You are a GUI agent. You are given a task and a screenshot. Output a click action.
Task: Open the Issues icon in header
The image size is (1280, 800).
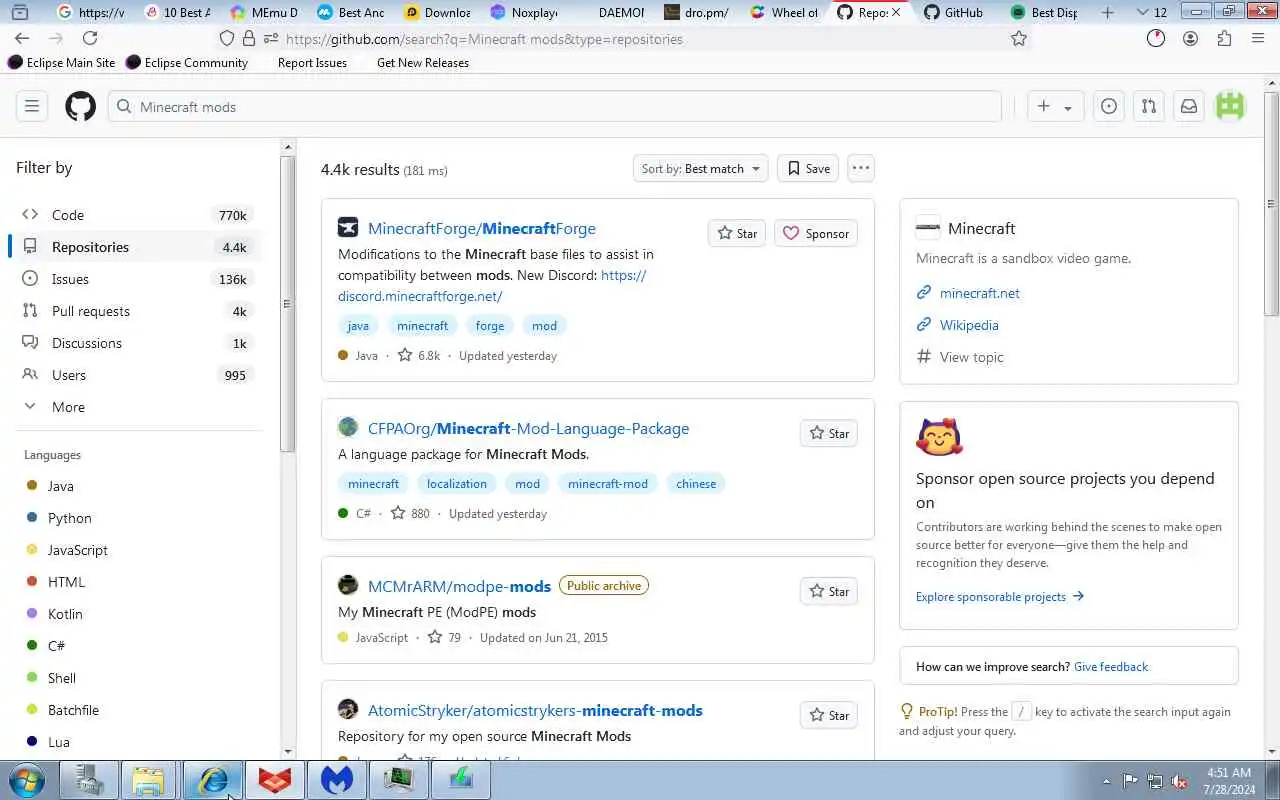(1109, 106)
